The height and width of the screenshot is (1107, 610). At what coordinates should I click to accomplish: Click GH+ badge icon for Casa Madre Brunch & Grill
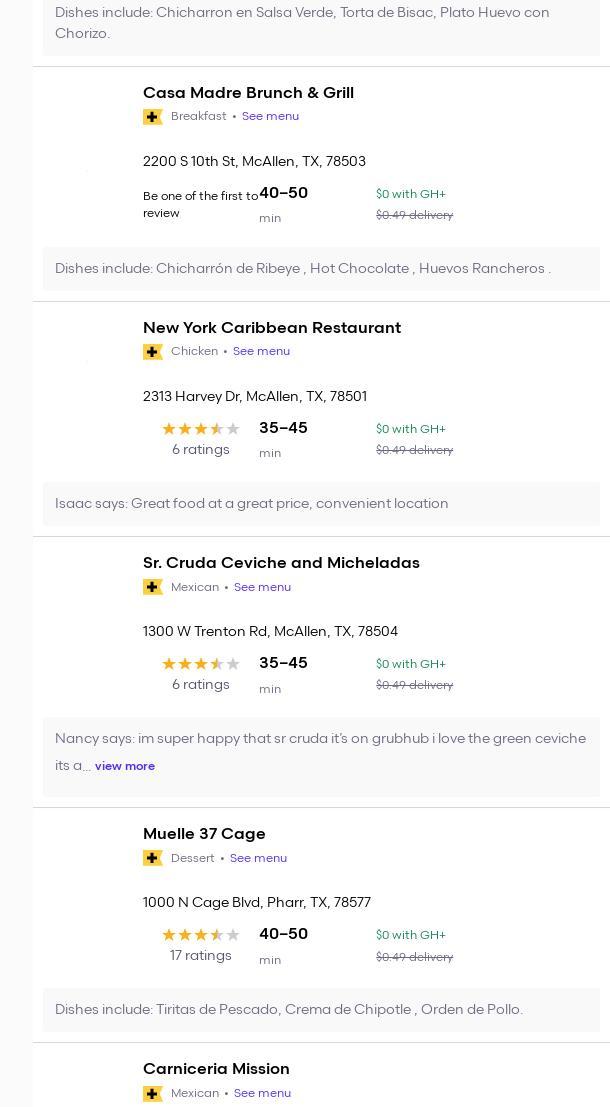coord(153,117)
